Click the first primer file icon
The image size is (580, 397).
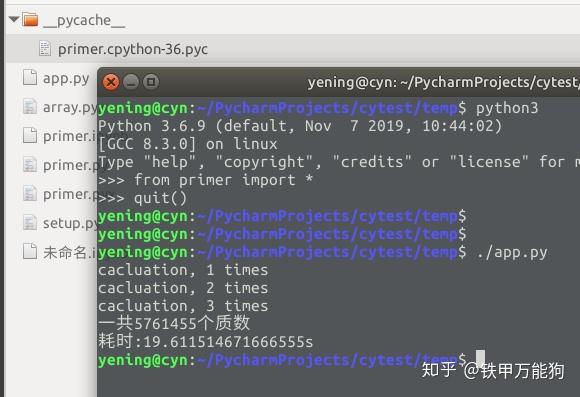pyautogui.click(x=30, y=135)
